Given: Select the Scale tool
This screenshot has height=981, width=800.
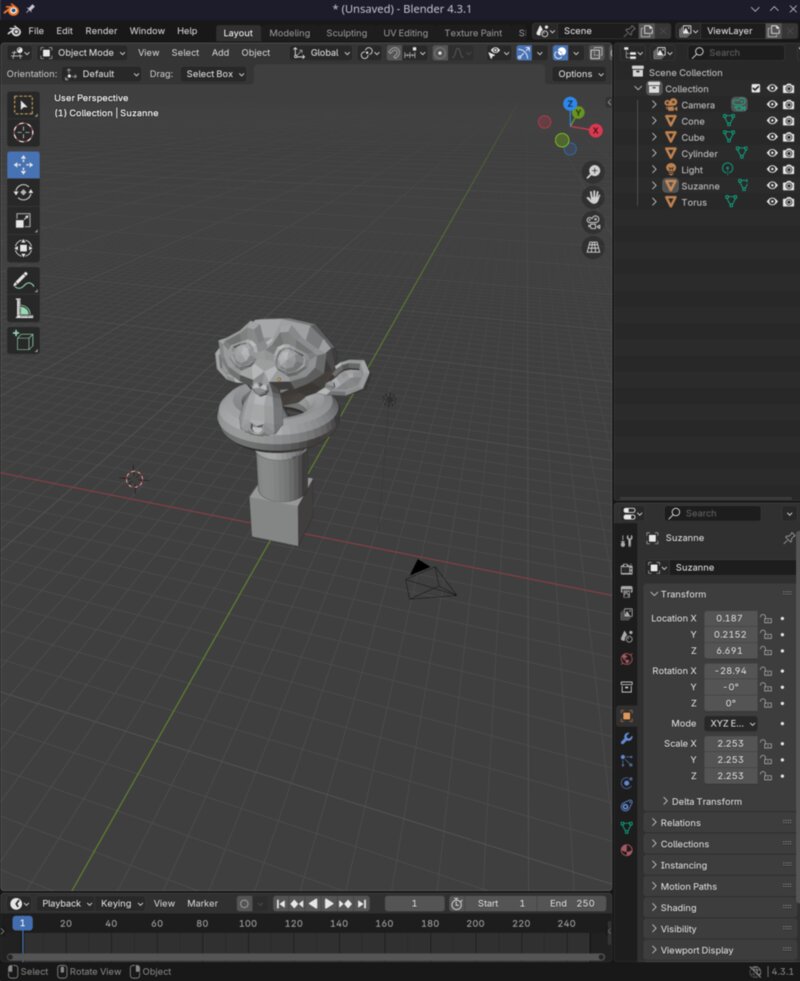Looking at the screenshot, I should (24, 220).
